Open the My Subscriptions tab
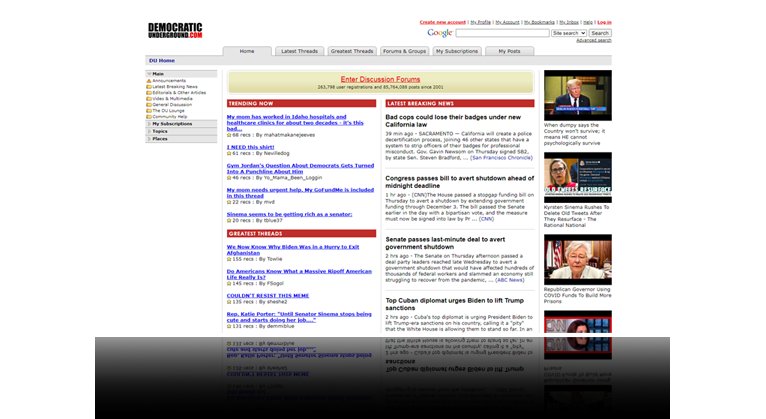Image resolution: width=766 pixels, height=419 pixels. click(457, 51)
